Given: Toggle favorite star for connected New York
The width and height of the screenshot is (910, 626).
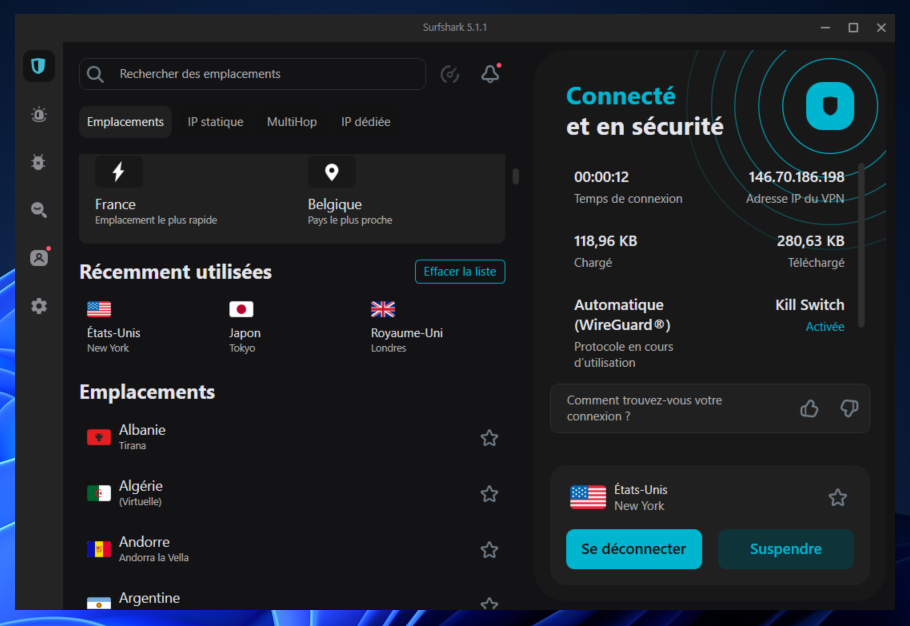Looking at the screenshot, I should [x=837, y=497].
